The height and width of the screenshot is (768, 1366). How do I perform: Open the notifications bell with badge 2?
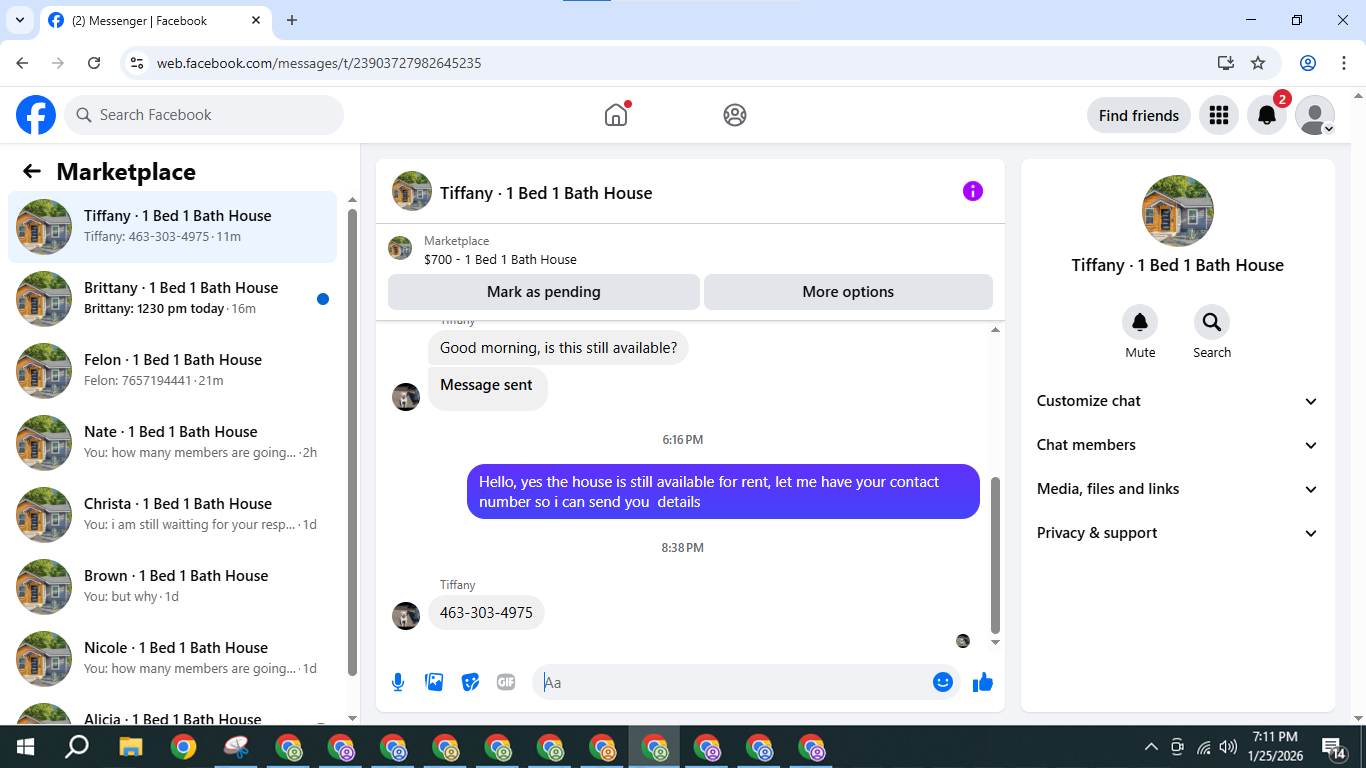tap(1267, 115)
